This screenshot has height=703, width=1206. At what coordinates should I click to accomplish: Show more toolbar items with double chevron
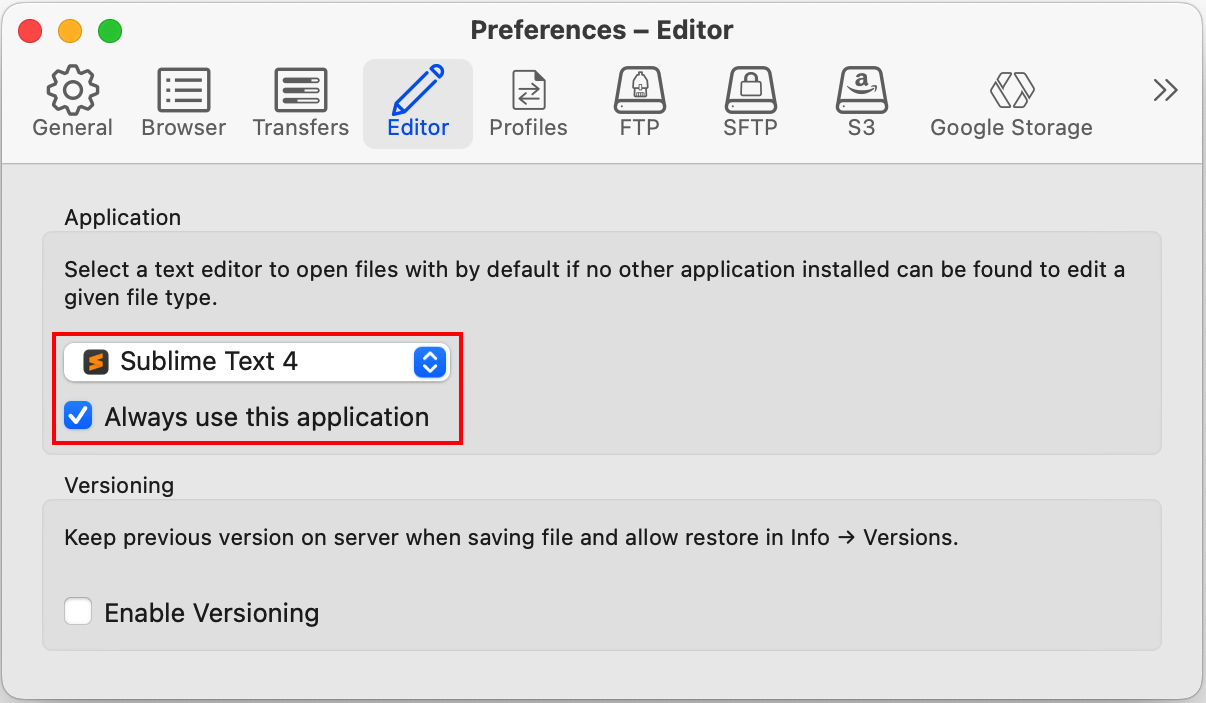[x=1165, y=90]
